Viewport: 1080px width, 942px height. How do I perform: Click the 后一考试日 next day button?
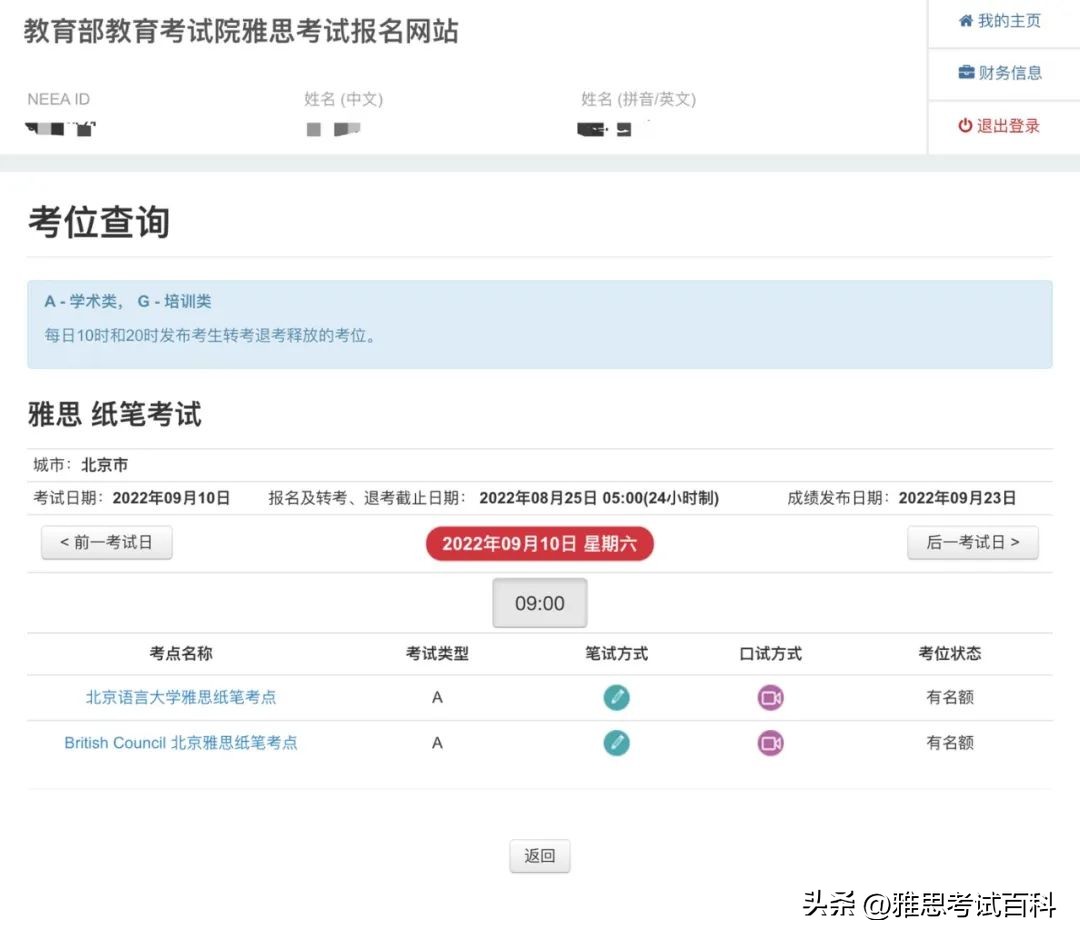coord(973,542)
